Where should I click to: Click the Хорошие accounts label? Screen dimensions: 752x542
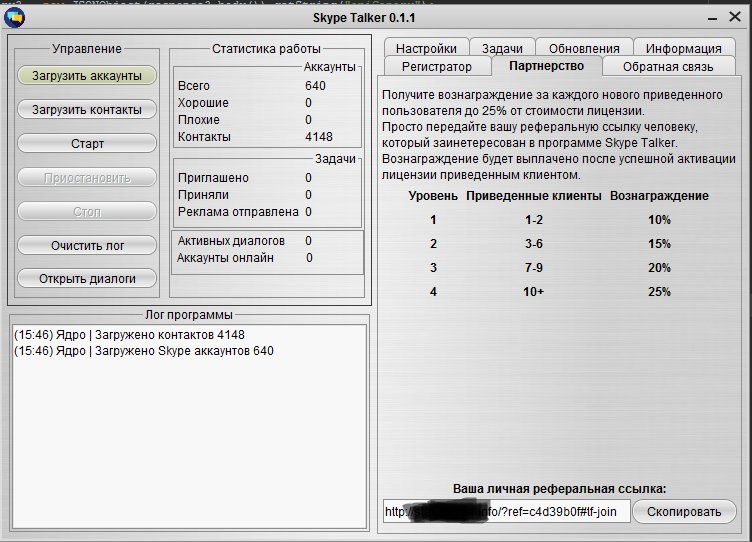pos(203,103)
